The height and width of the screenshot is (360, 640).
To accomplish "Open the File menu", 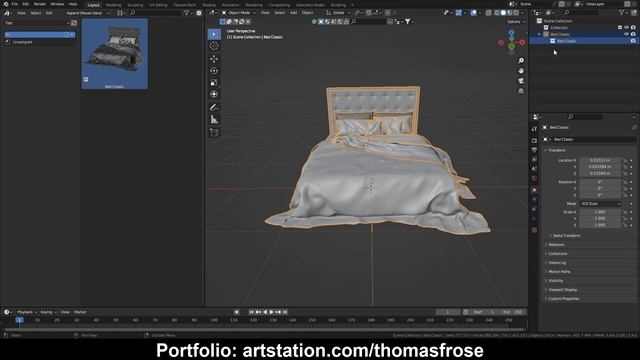I will pos(15,4).
